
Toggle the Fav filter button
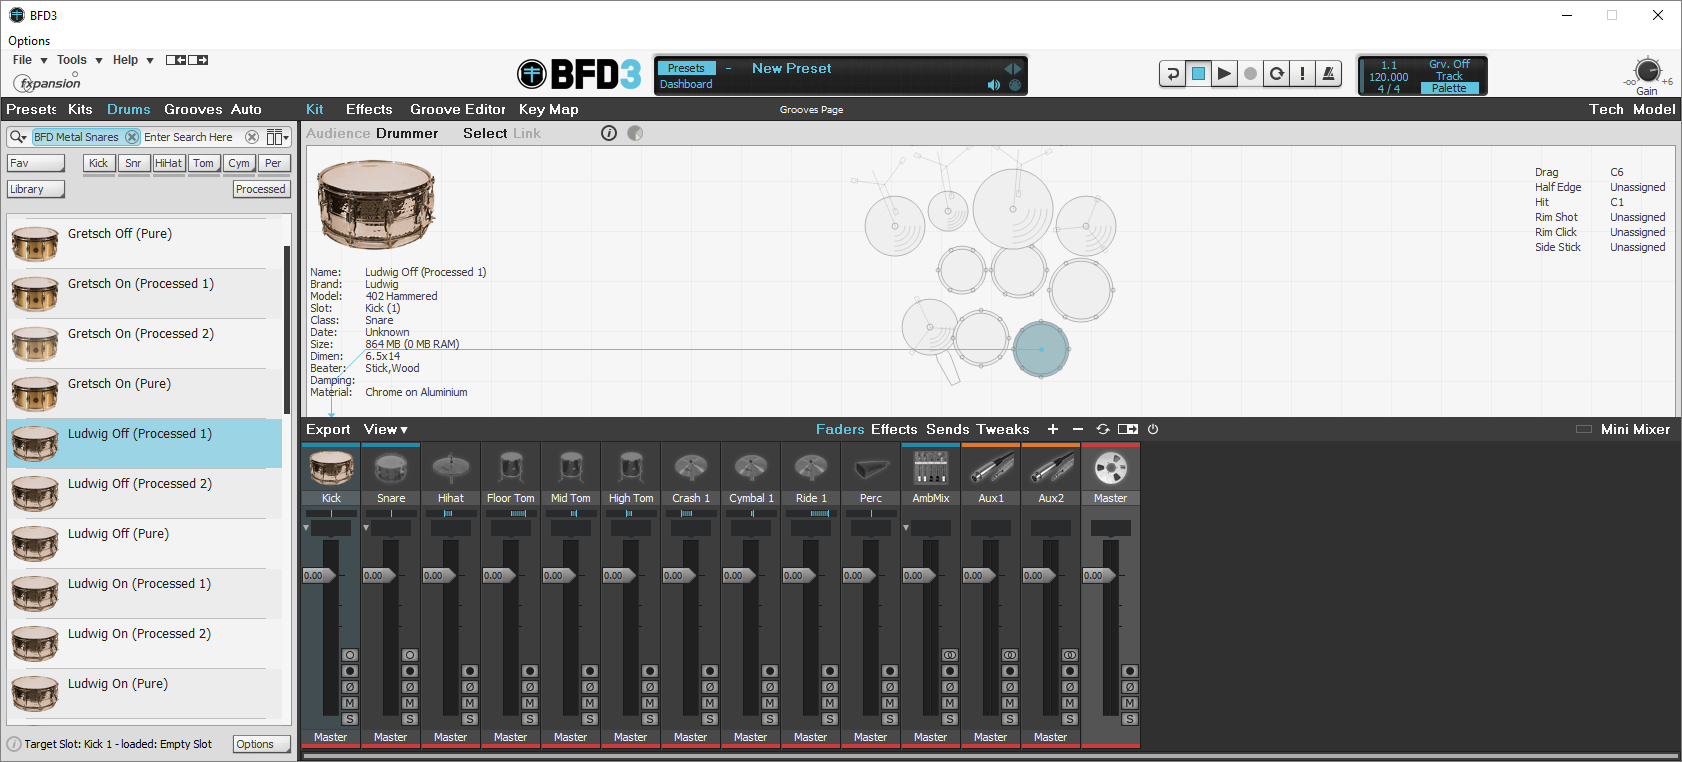[x=36, y=163]
